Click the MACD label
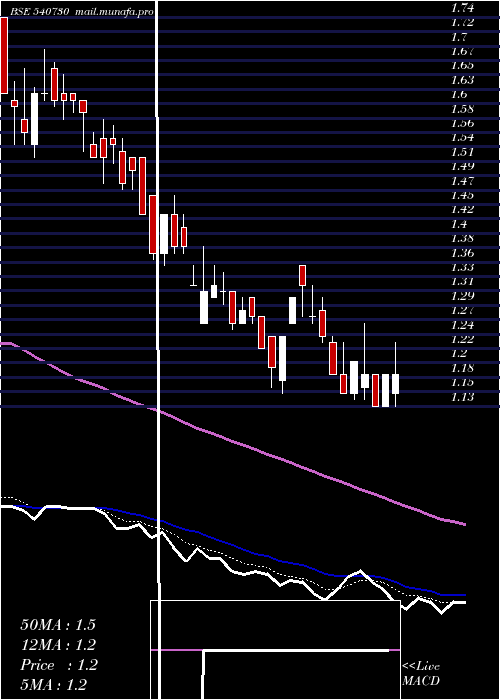 (421, 681)
